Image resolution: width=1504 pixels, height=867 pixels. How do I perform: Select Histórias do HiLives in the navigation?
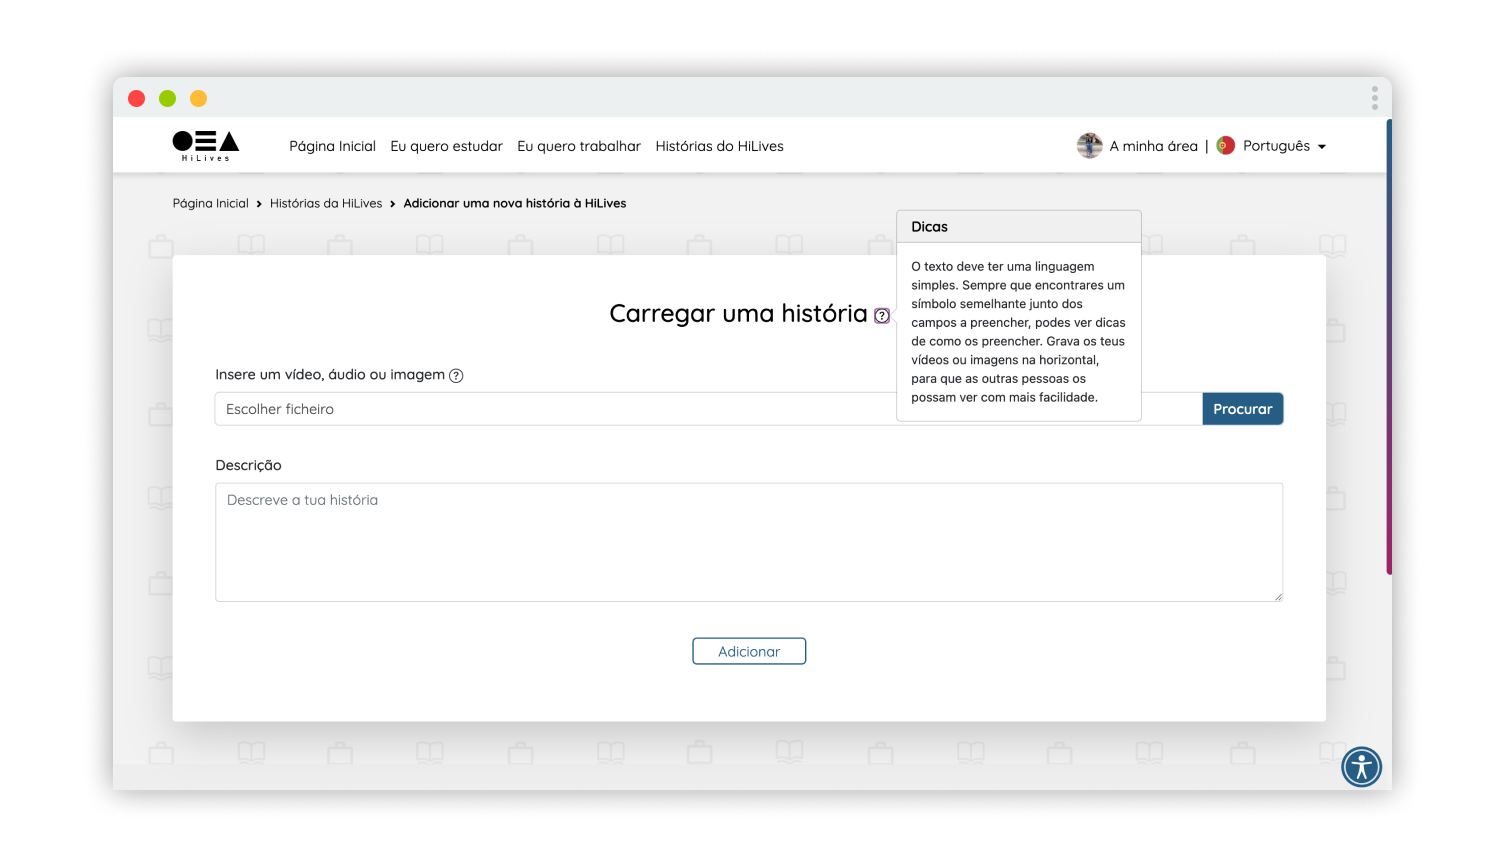click(x=719, y=146)
